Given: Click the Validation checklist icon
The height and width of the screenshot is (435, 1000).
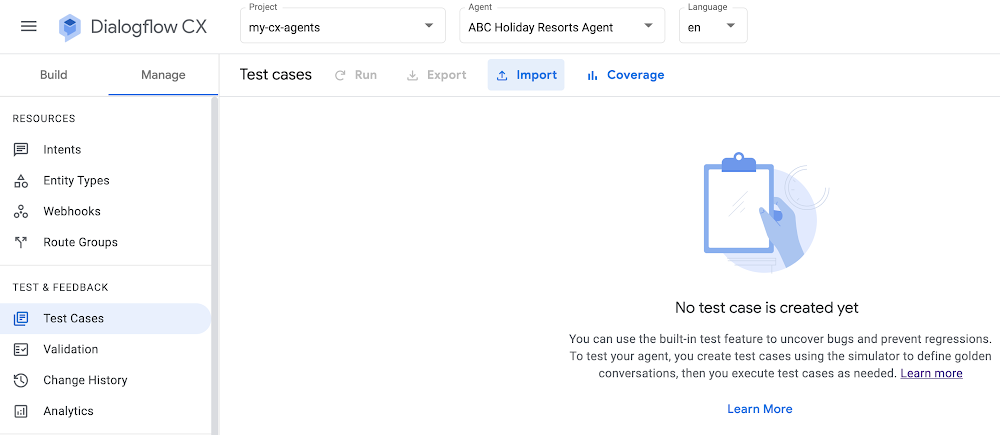Looking at the screenshot, I should pos(21,349).
